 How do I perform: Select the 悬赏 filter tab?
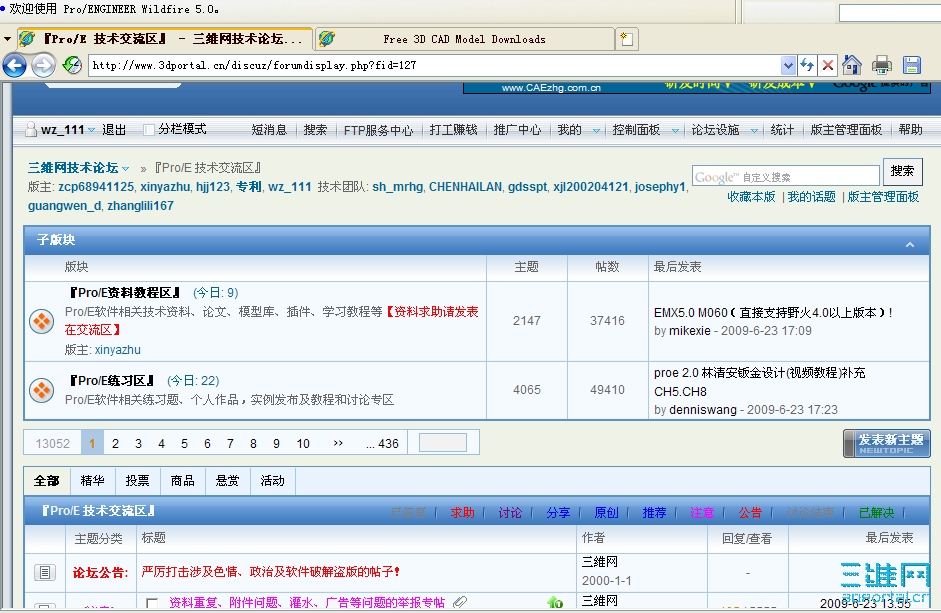point(227,480)
